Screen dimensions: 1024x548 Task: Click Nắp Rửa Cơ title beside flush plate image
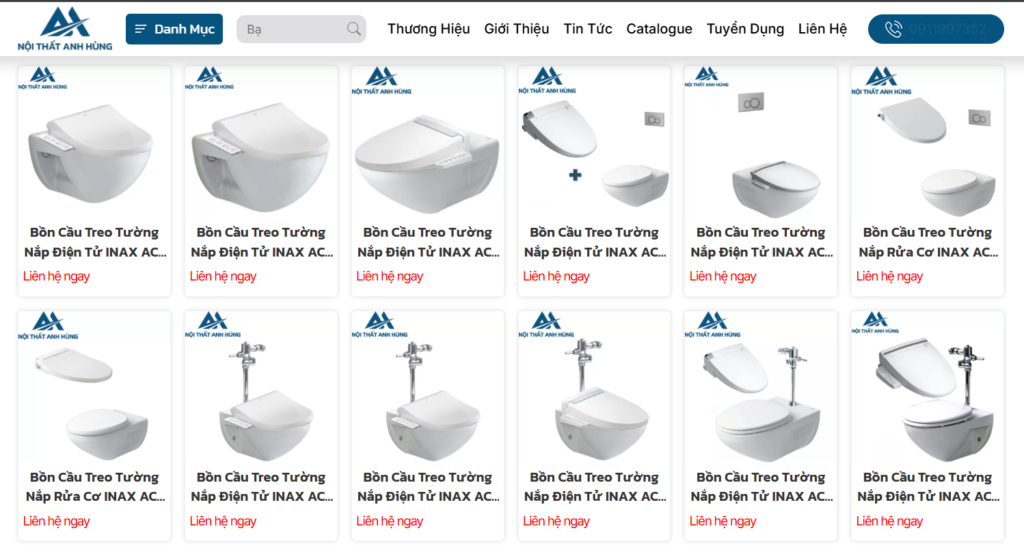[927, 242]
